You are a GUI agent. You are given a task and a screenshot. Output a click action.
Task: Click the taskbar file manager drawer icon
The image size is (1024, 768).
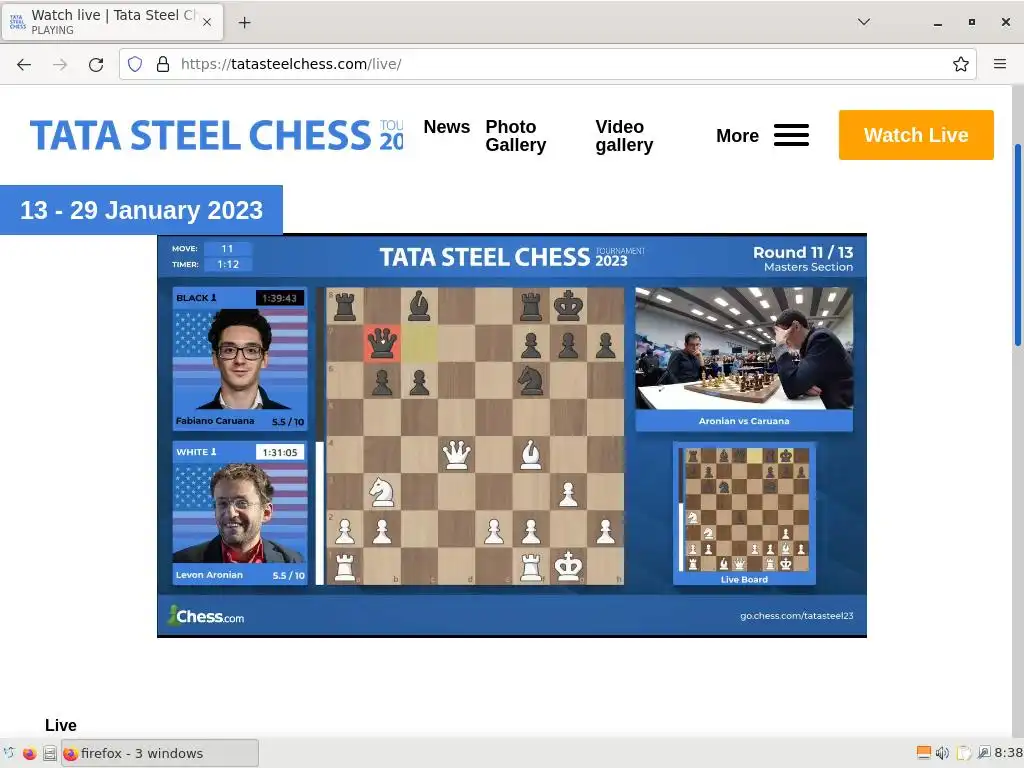coord(50,754)
